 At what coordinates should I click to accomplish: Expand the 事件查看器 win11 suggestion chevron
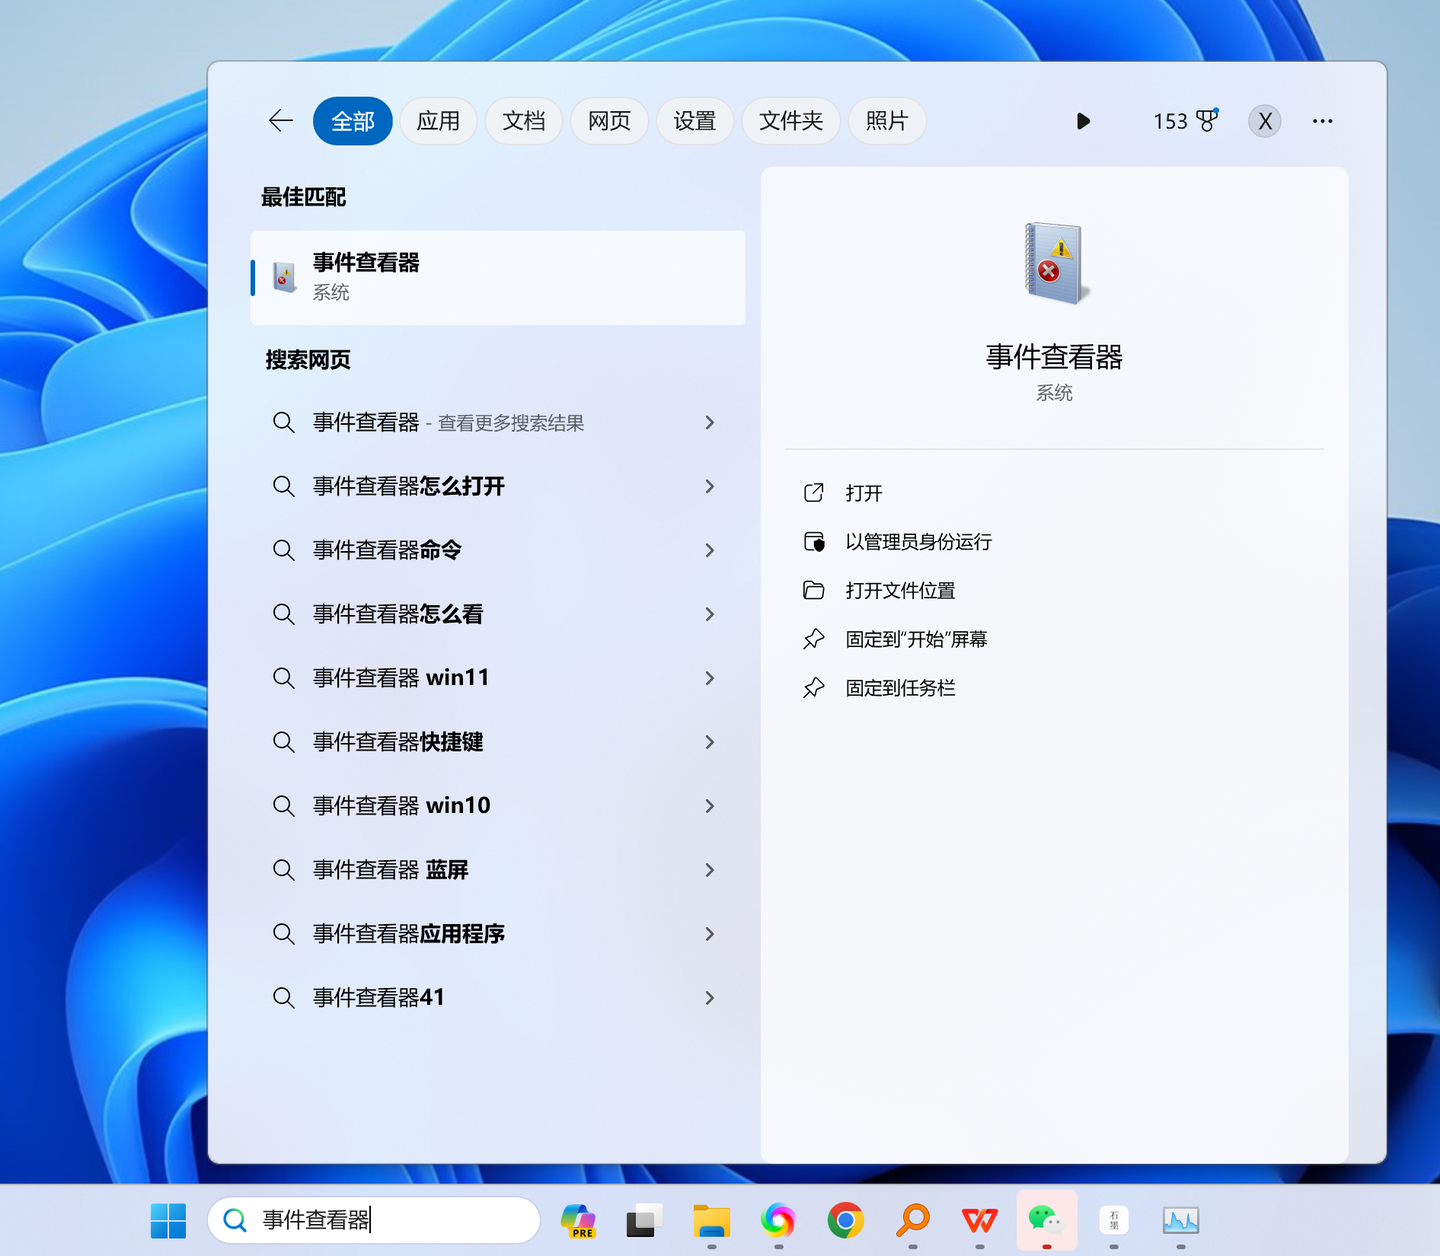click(709, 678)
